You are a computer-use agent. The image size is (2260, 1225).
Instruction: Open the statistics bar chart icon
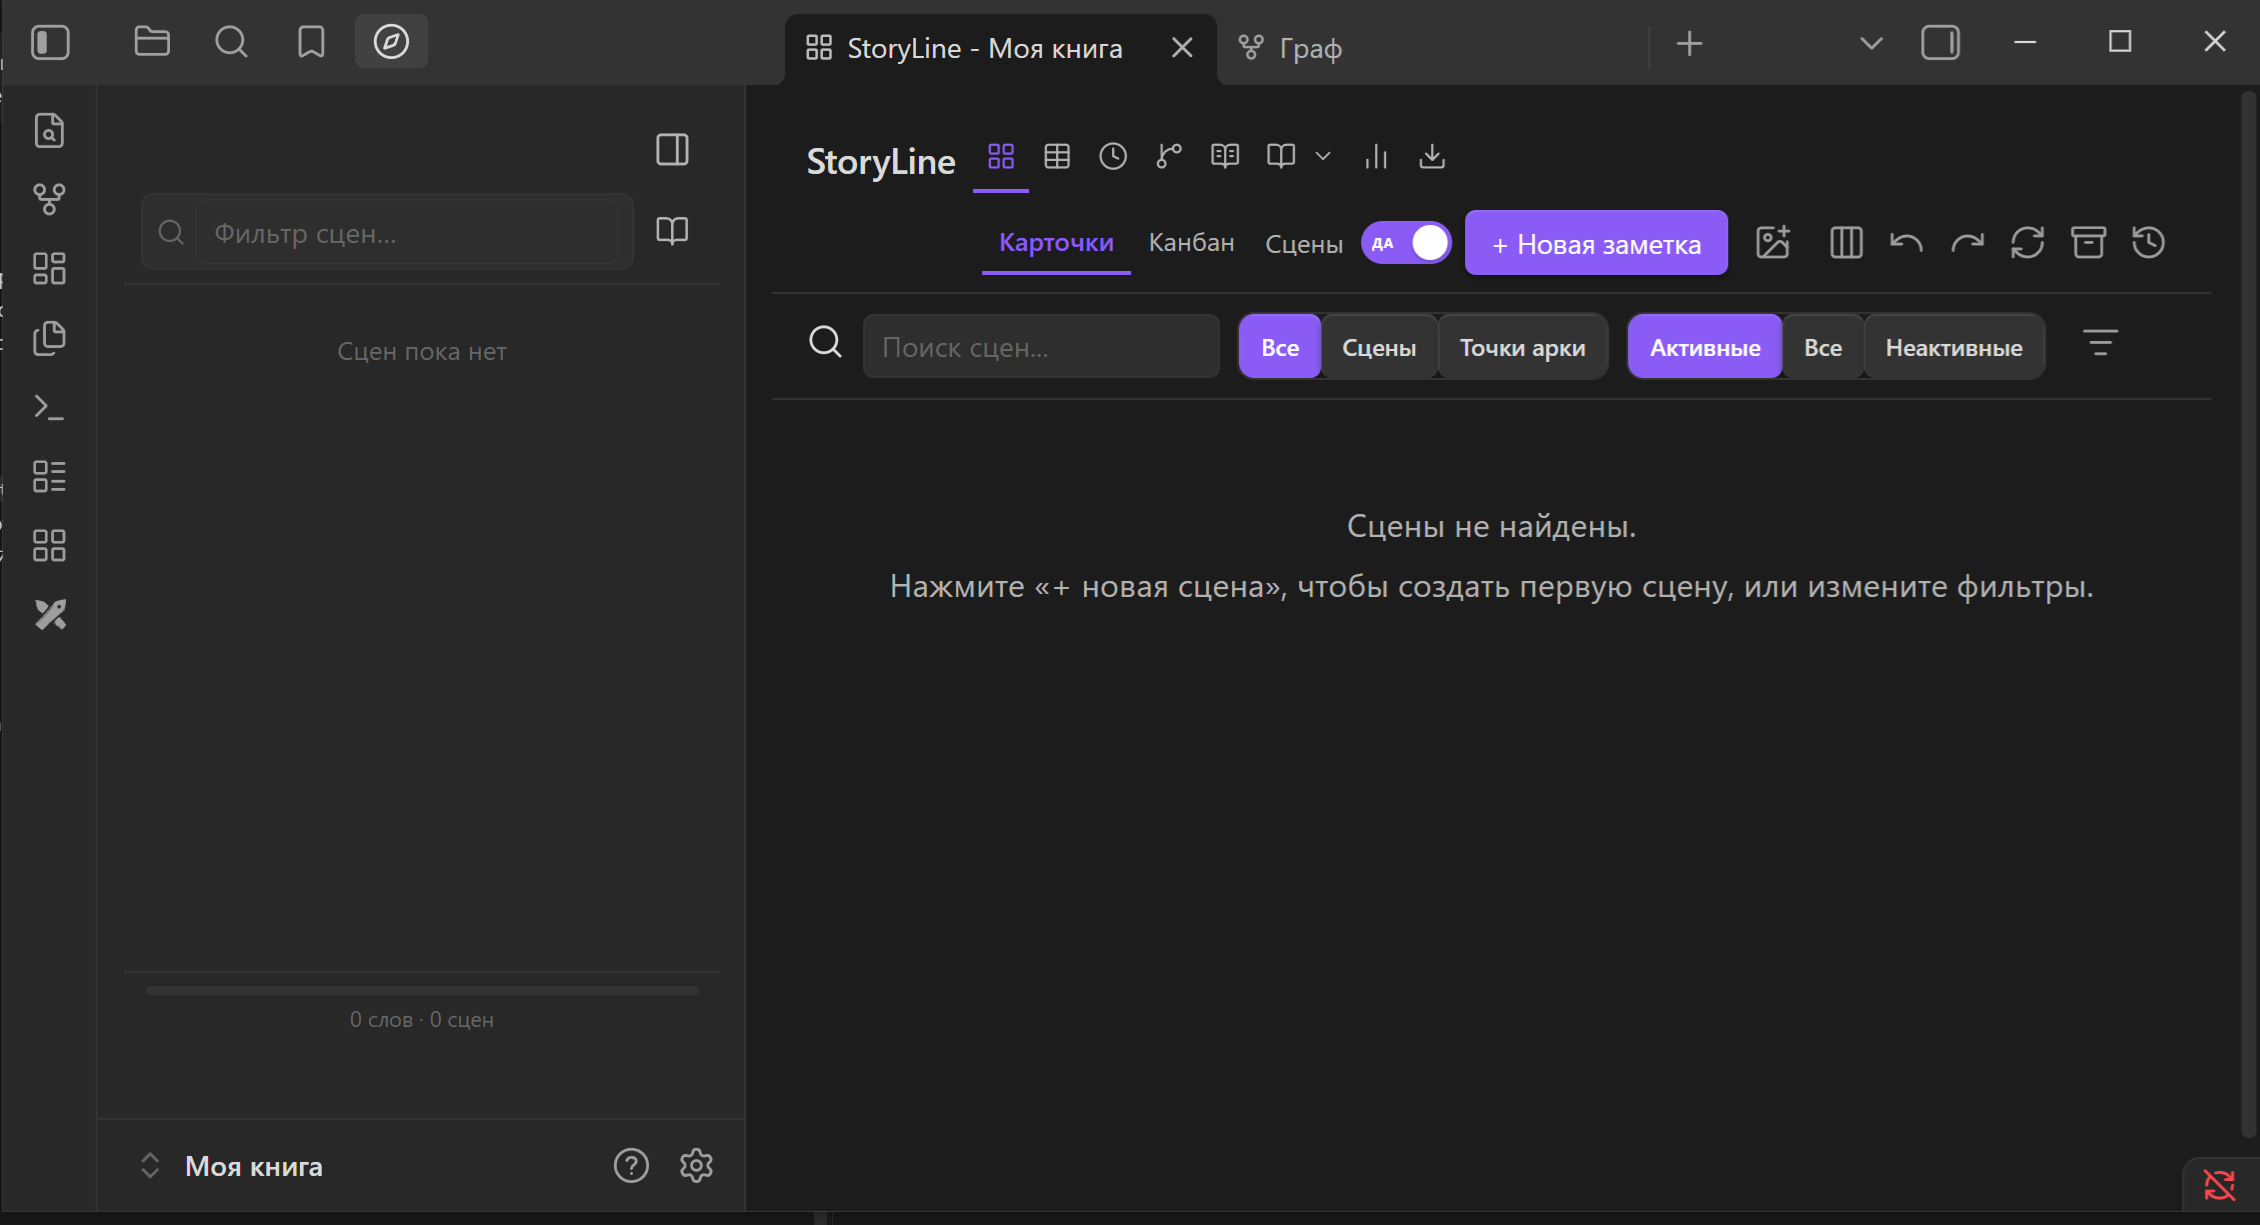[1376, 157]
